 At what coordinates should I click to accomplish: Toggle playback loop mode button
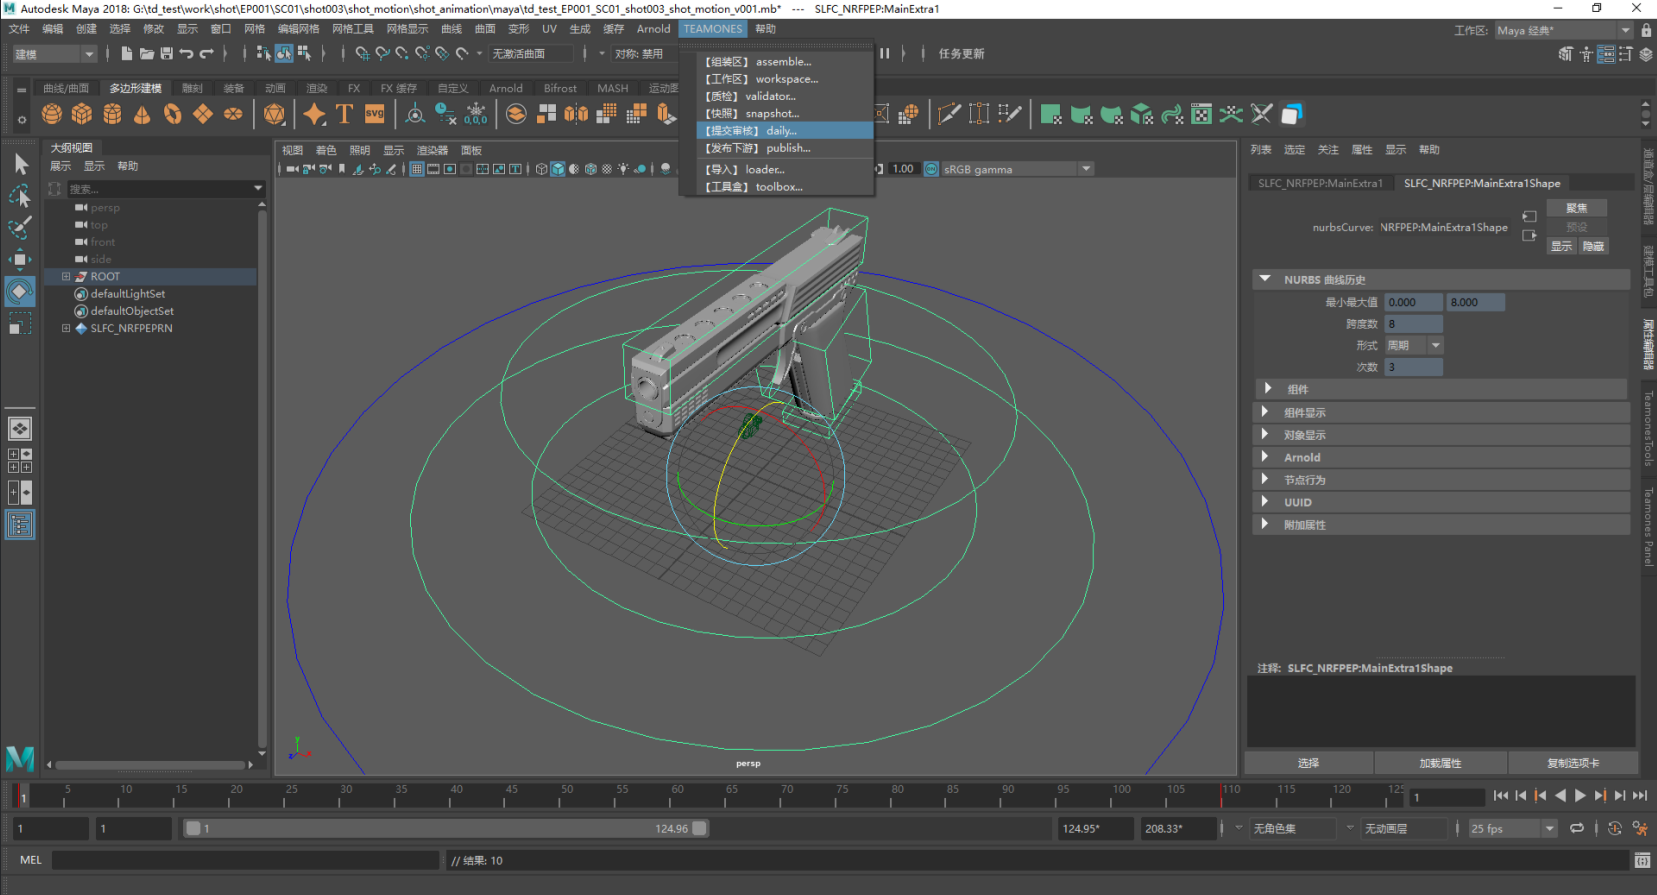pos(1577,828)
